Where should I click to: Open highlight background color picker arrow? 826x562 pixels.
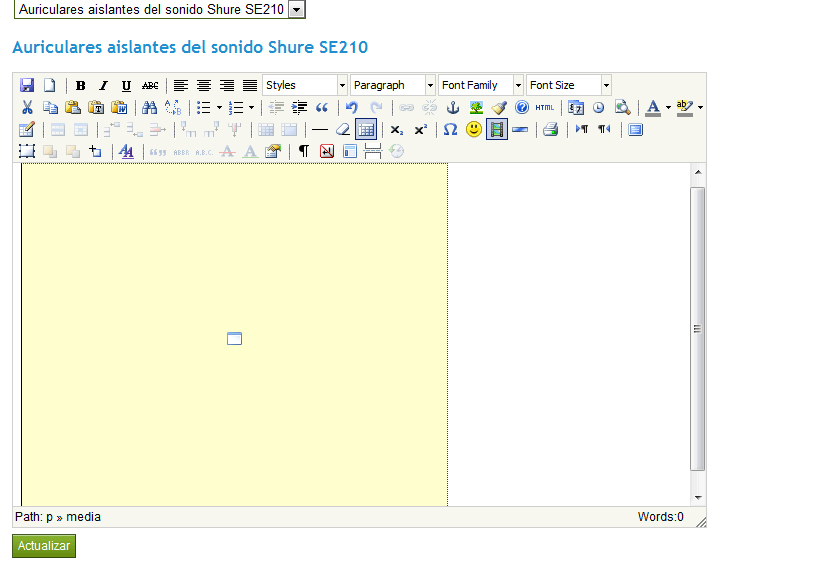pos(700,107)
